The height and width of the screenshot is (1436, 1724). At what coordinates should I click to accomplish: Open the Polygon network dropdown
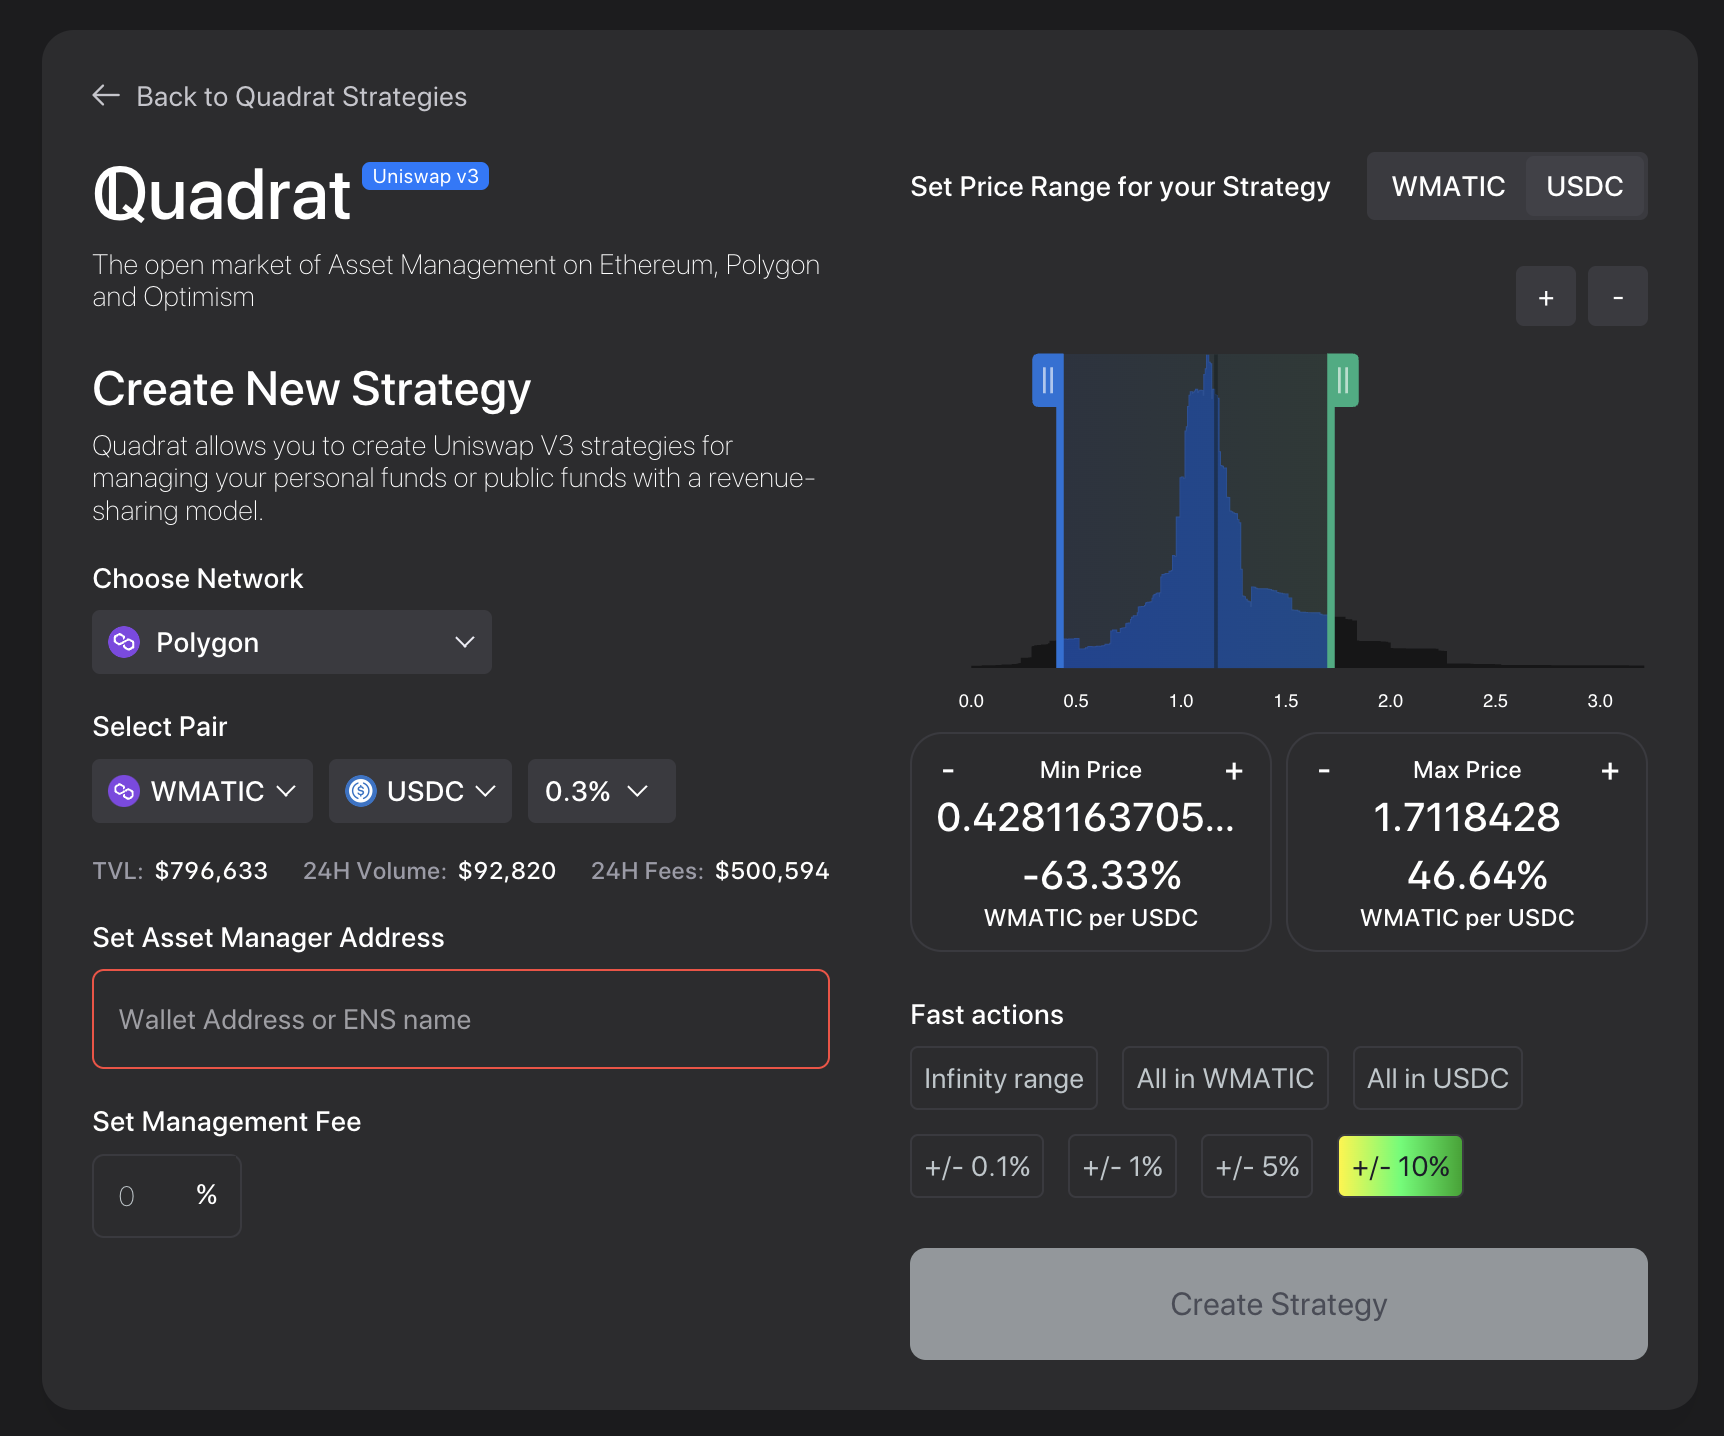pyautogui.click(x=291, y=642)
